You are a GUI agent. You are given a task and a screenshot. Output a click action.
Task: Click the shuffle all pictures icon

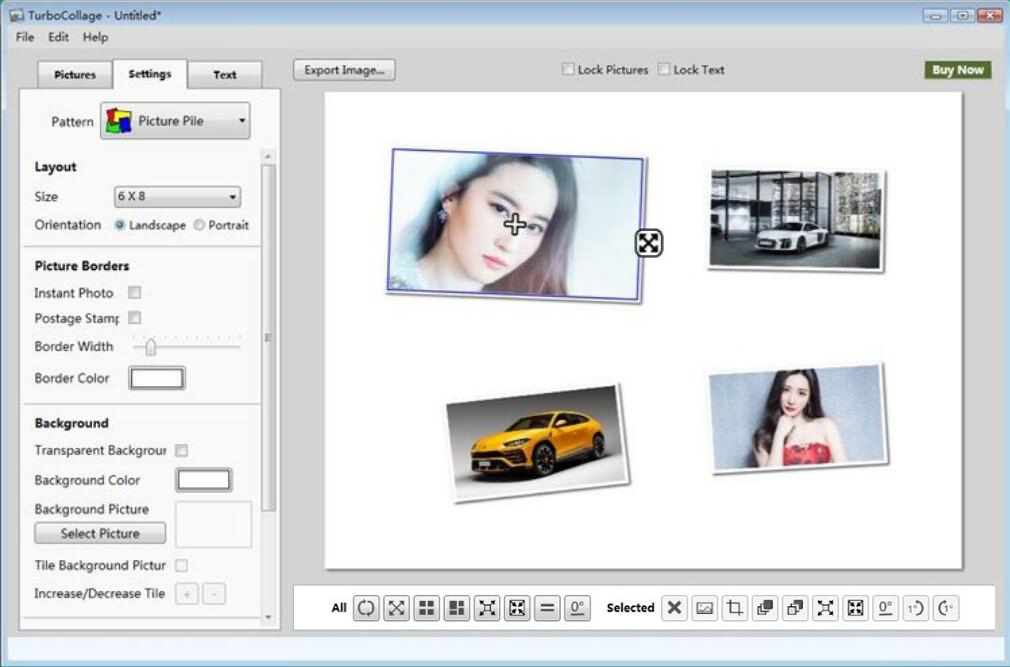pyautogui.click(x=366, y=608)
